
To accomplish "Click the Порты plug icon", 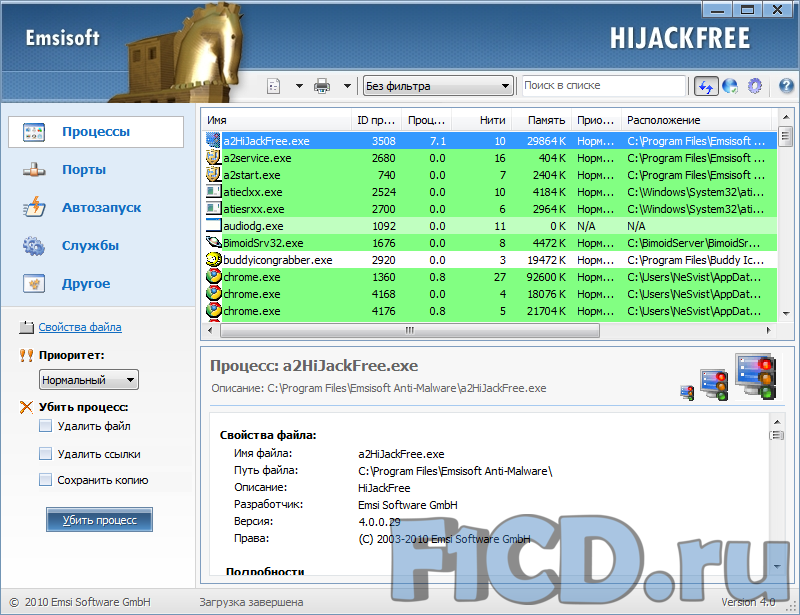I will coord(34,170).
